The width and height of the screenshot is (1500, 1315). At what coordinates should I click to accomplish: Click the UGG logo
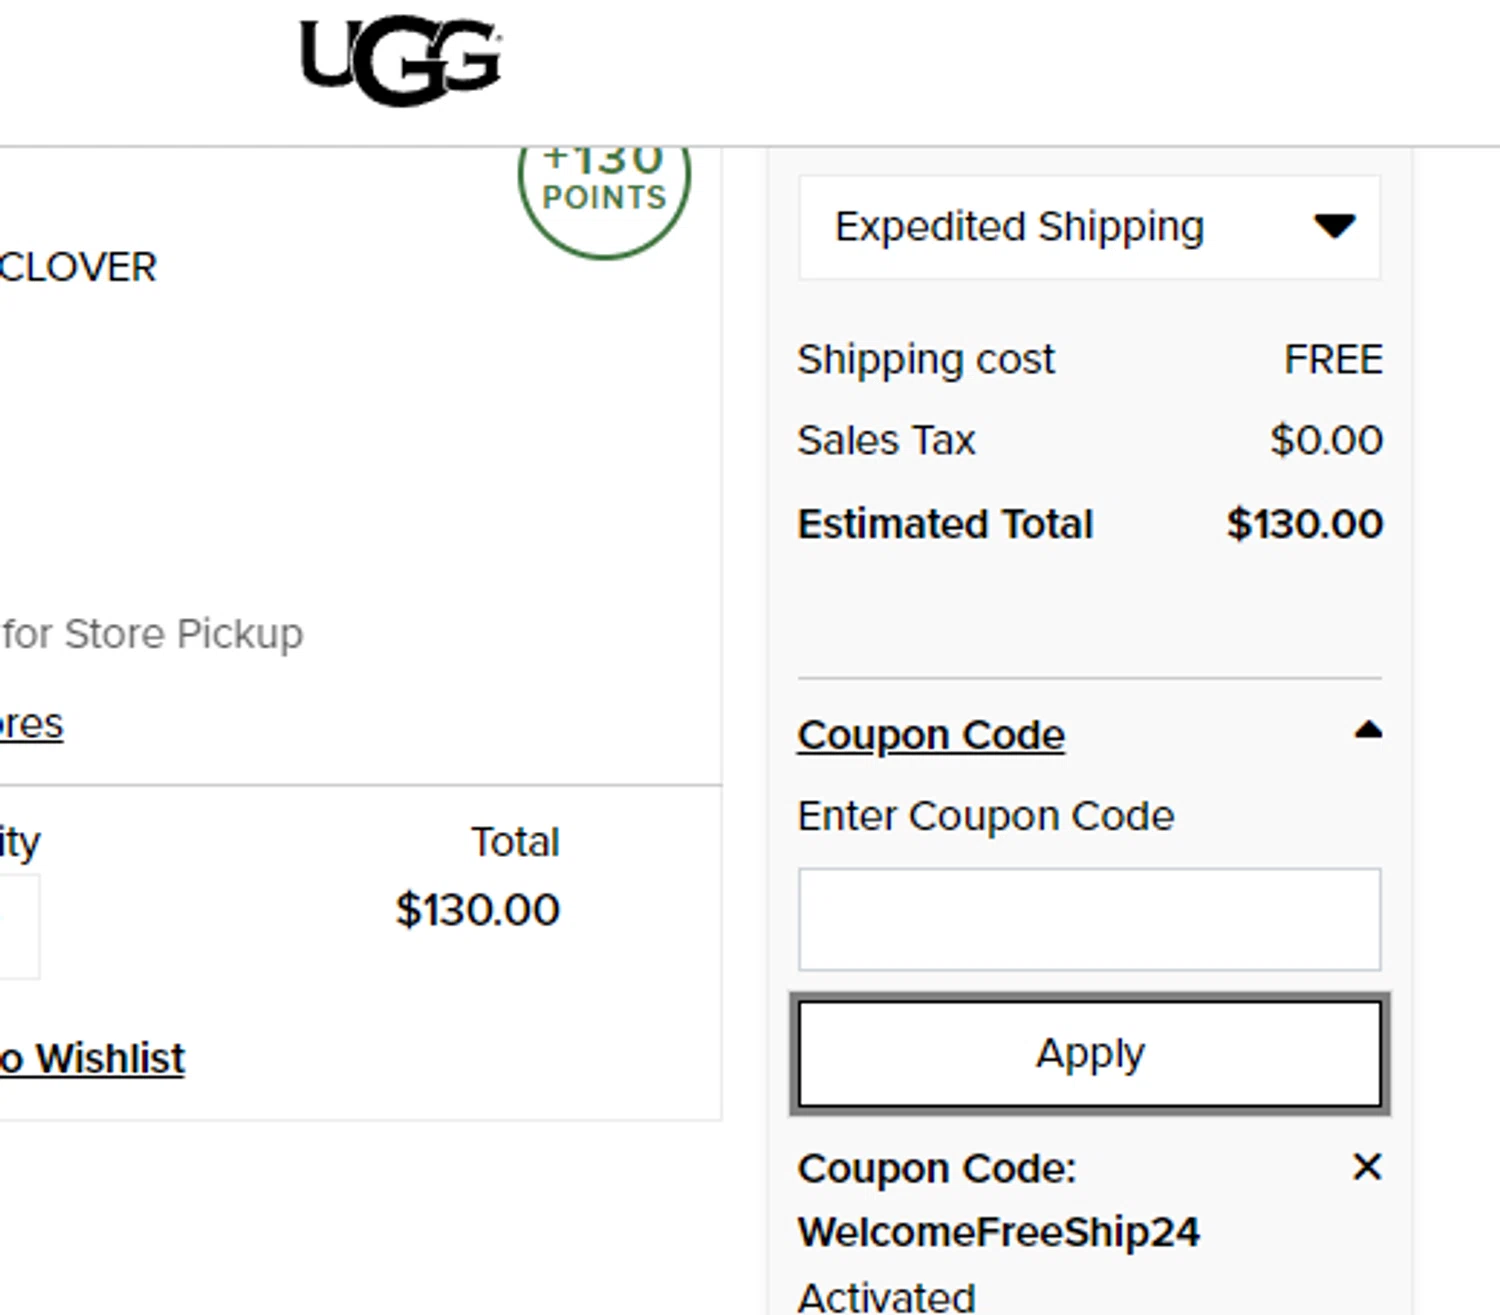click(400, 60)
